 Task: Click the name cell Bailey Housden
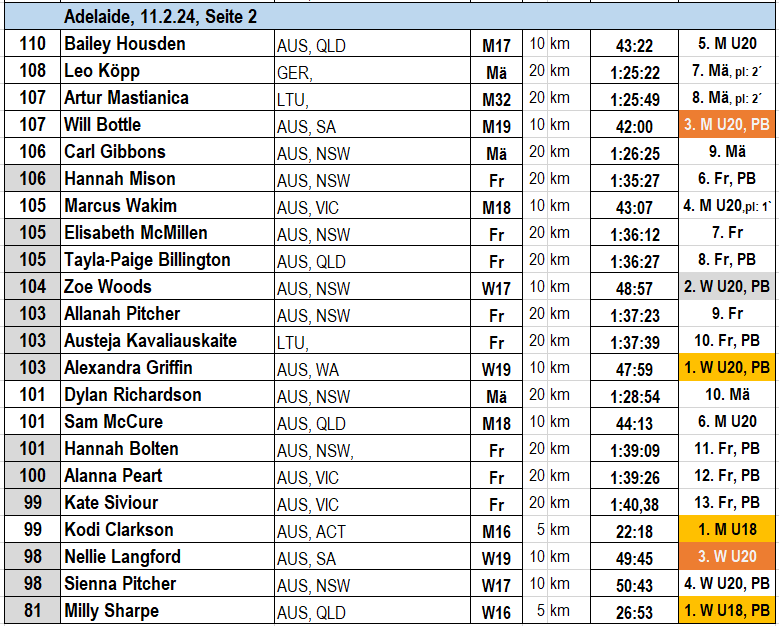[x=167, y=44]
